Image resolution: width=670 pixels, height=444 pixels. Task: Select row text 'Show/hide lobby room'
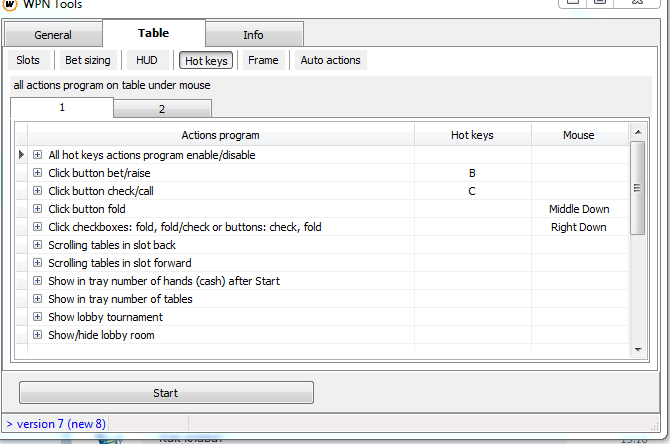tap(101, 335)
